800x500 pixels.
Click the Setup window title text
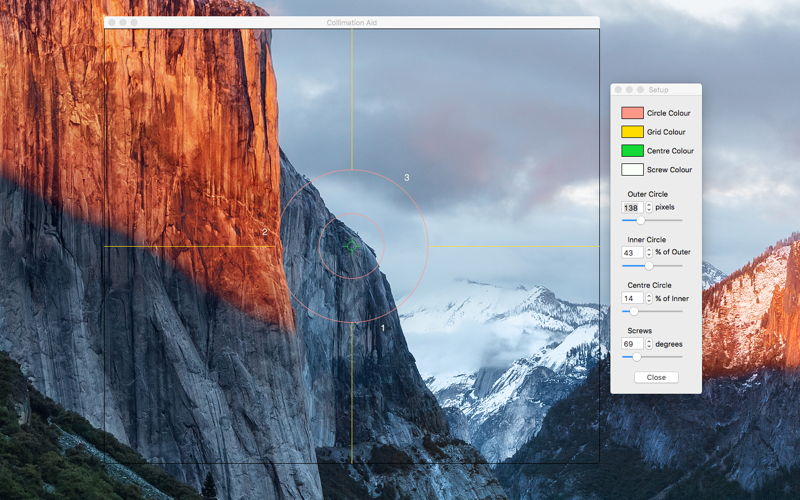[658, 89]
